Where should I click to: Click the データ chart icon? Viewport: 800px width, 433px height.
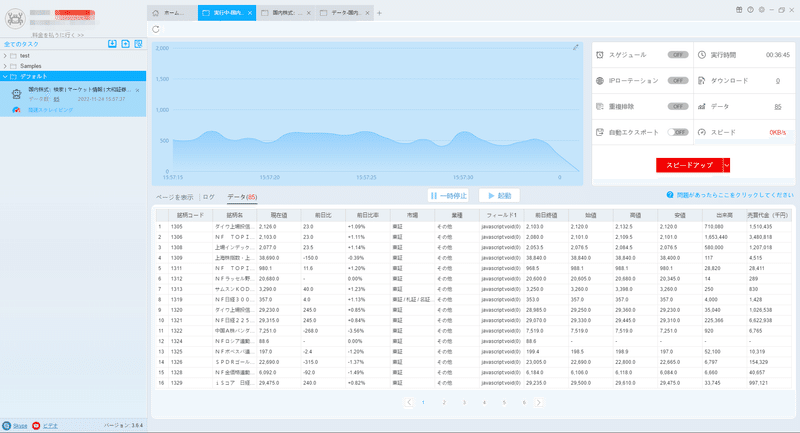(702, 107)
